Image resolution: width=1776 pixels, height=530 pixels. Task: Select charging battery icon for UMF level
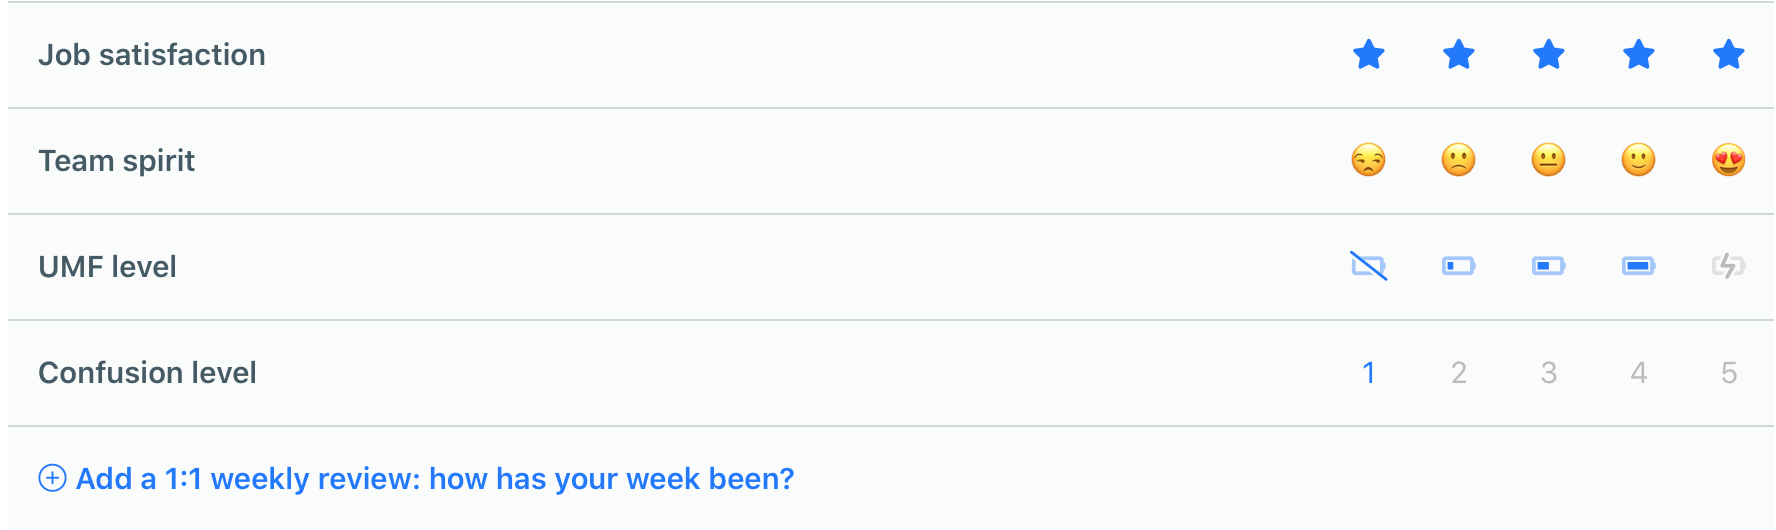point(1728,266)
